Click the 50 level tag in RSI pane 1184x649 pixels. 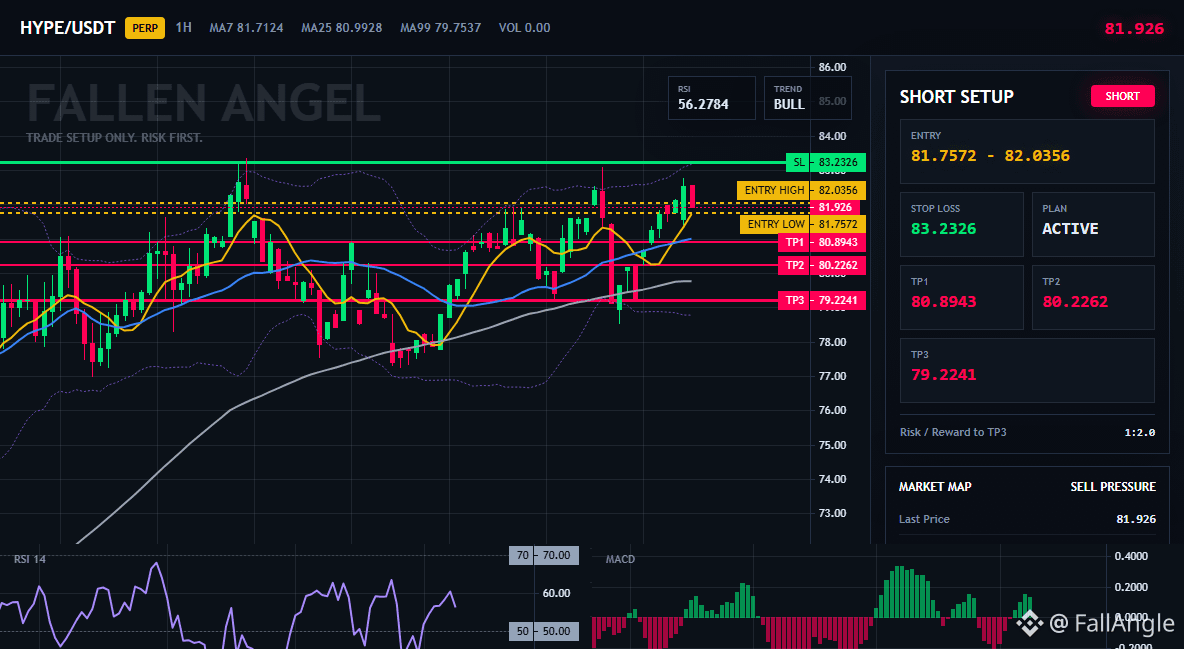coord(544,631)
